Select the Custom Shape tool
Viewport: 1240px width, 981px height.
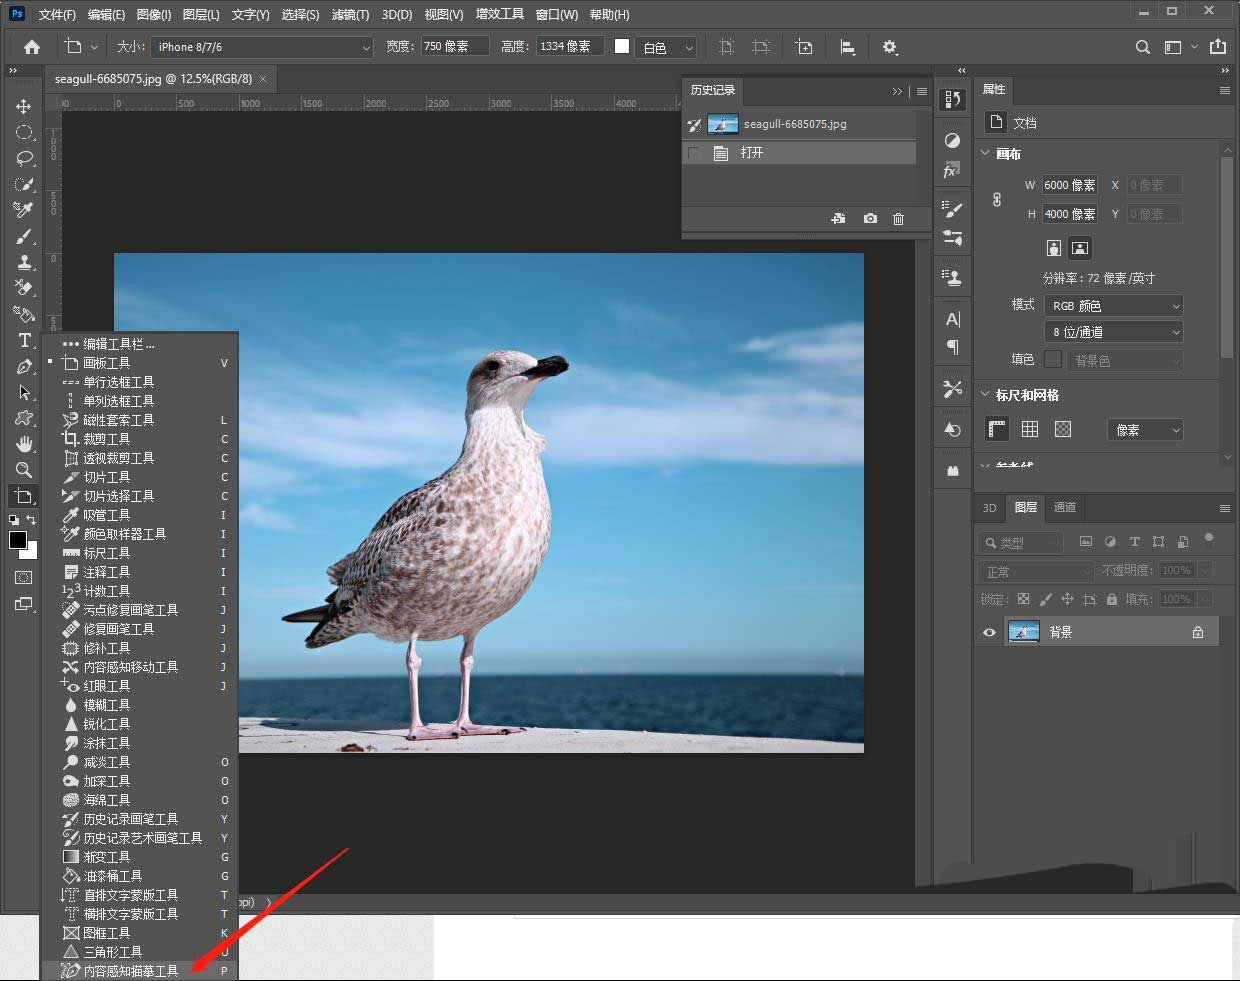tap(24, 418)
